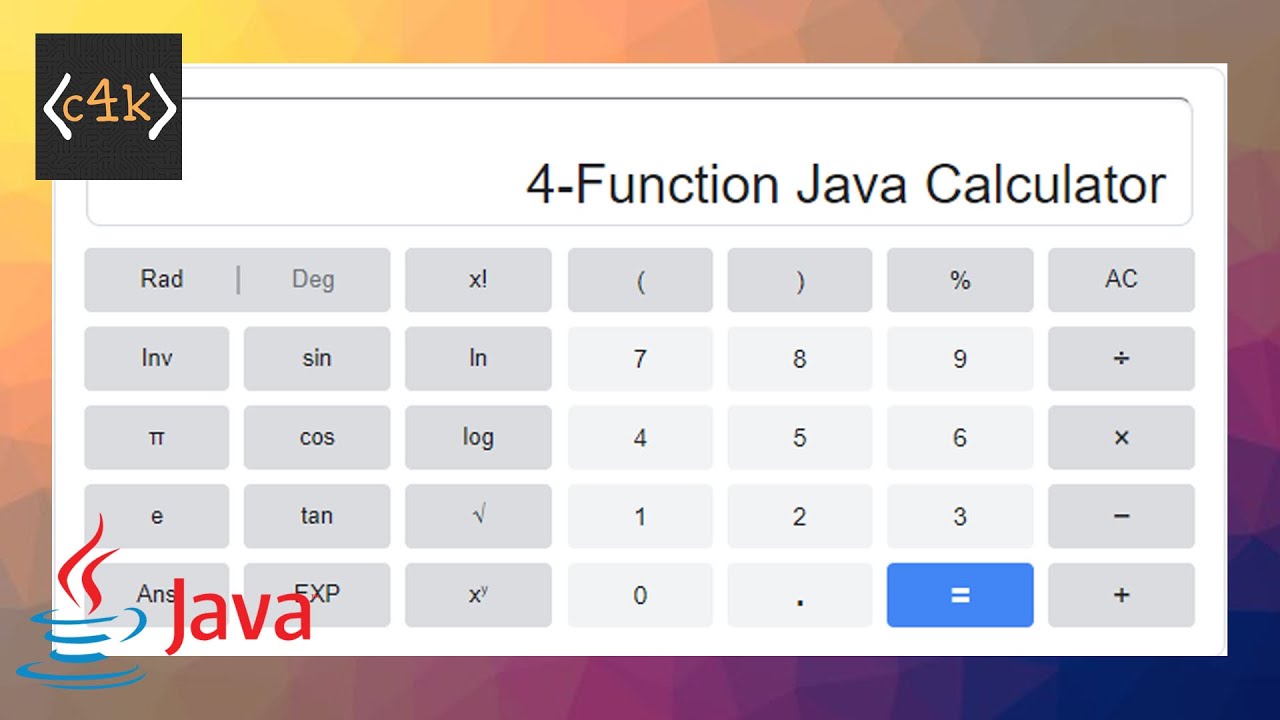Select the division operator key
The height and width of the screenshot is (720, 1280).
[1121, 358]
